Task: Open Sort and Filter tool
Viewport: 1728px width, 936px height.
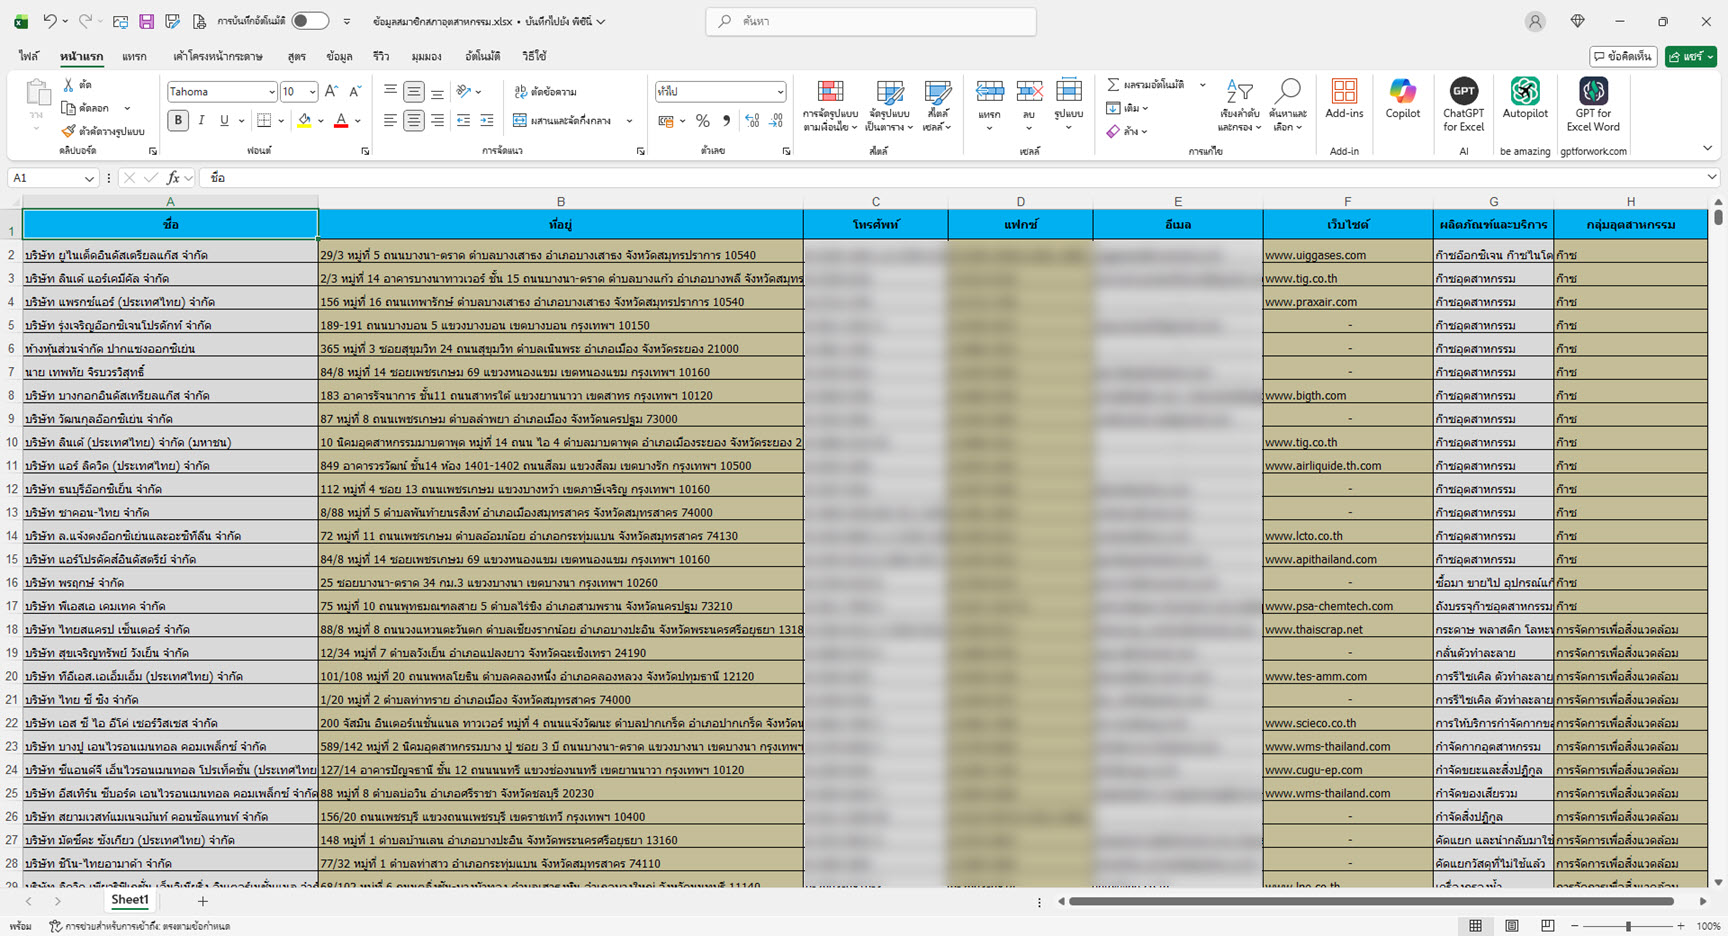Action: tap(1238, 104)
